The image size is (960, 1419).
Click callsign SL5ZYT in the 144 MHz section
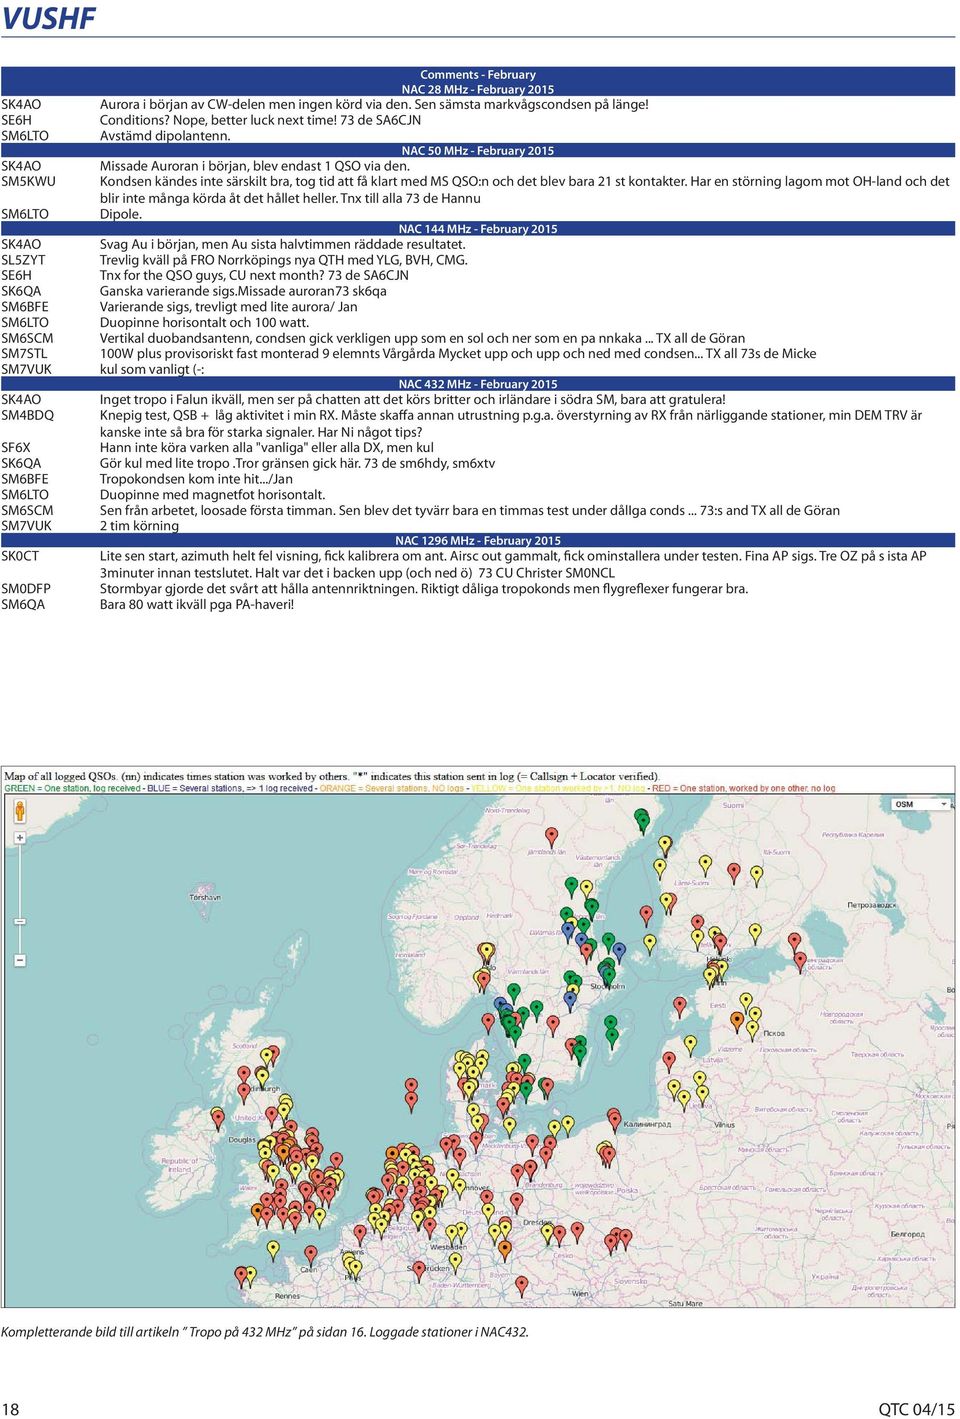click(x=23, y=259)
